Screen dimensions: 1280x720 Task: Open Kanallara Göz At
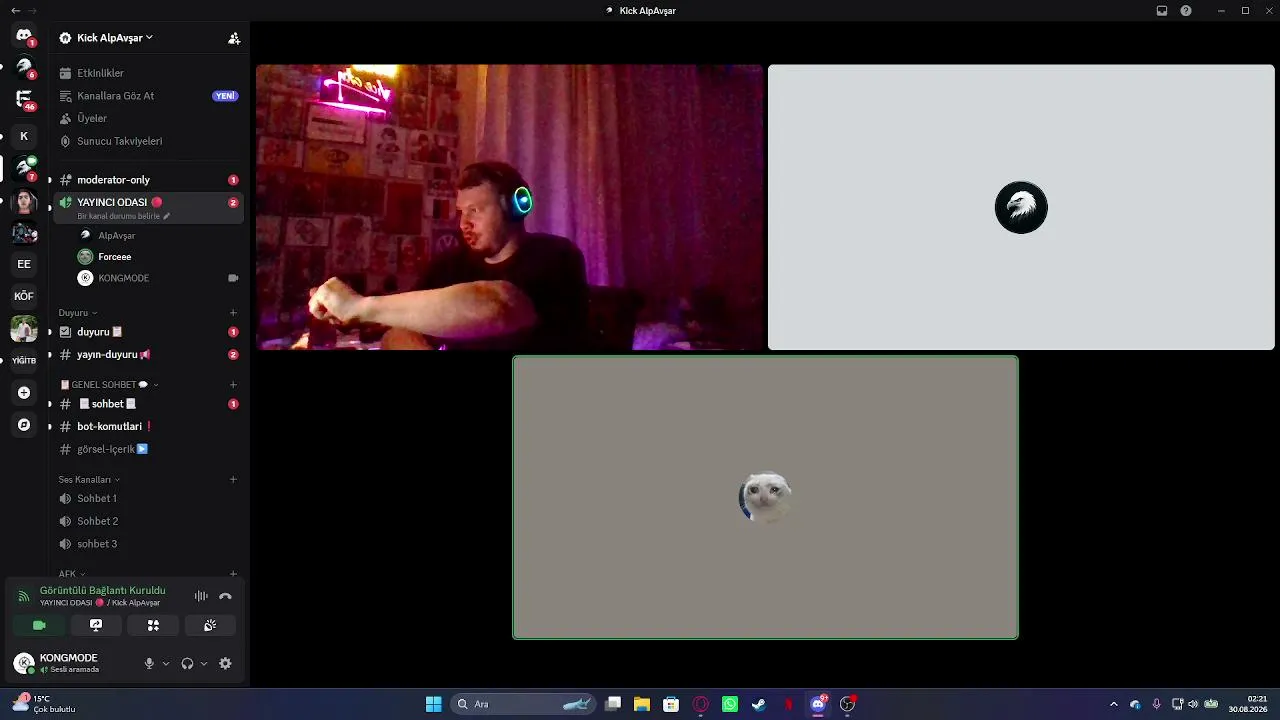tap(148, 96)
